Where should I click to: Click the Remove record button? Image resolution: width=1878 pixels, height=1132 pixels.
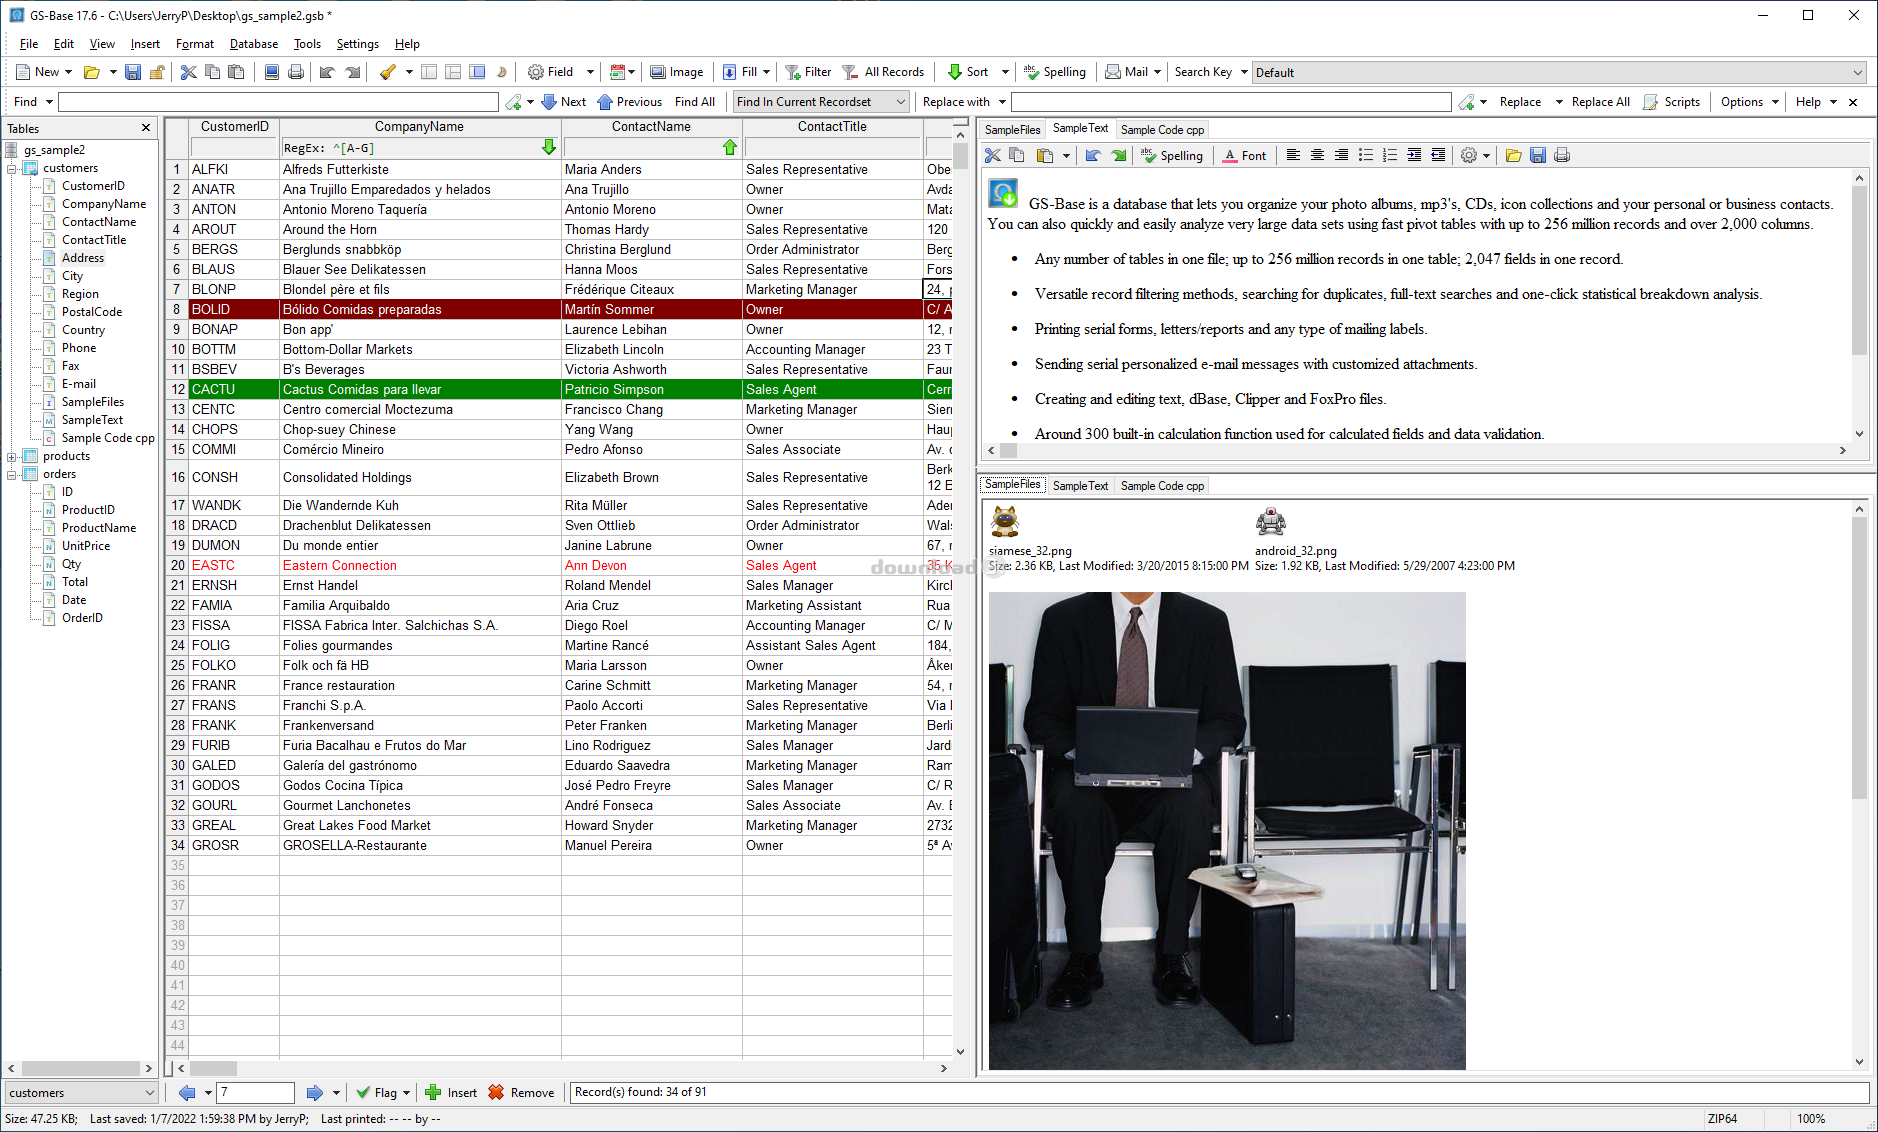(521, 1093)
